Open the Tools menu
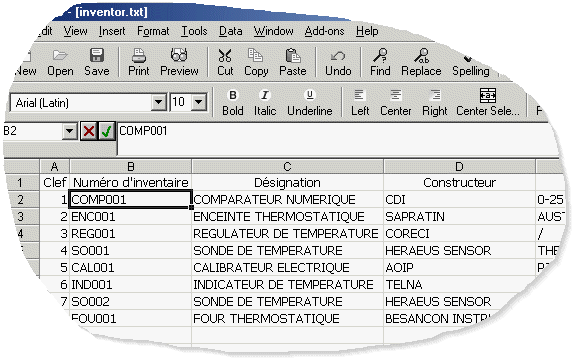Image resolution: width=576 pixels, height=361 pixels. click(194, 31)
